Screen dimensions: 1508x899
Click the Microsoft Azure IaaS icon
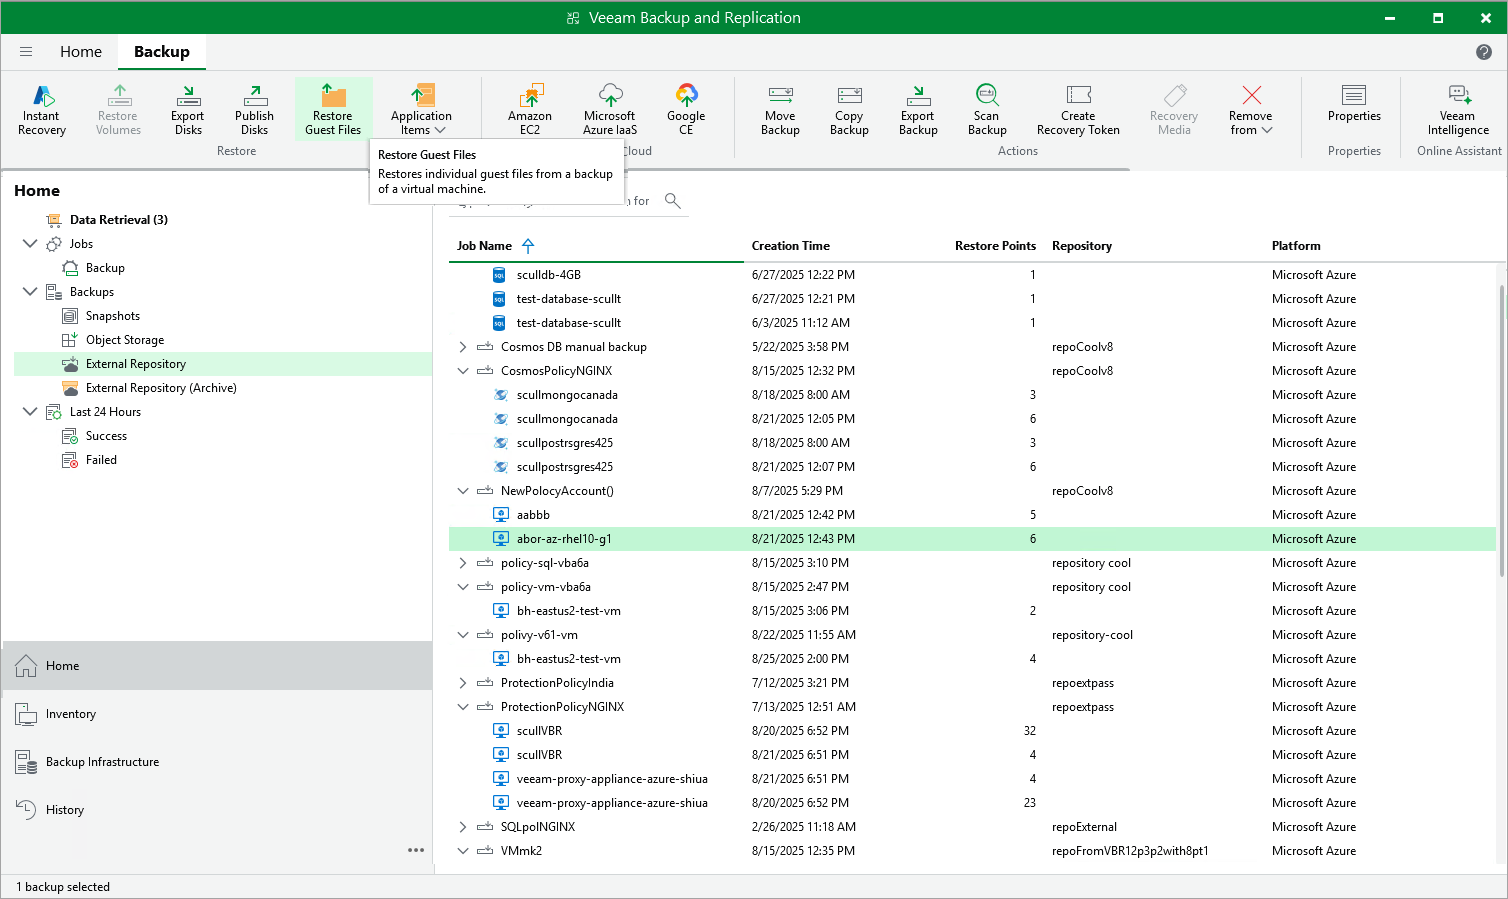point(610,109)
